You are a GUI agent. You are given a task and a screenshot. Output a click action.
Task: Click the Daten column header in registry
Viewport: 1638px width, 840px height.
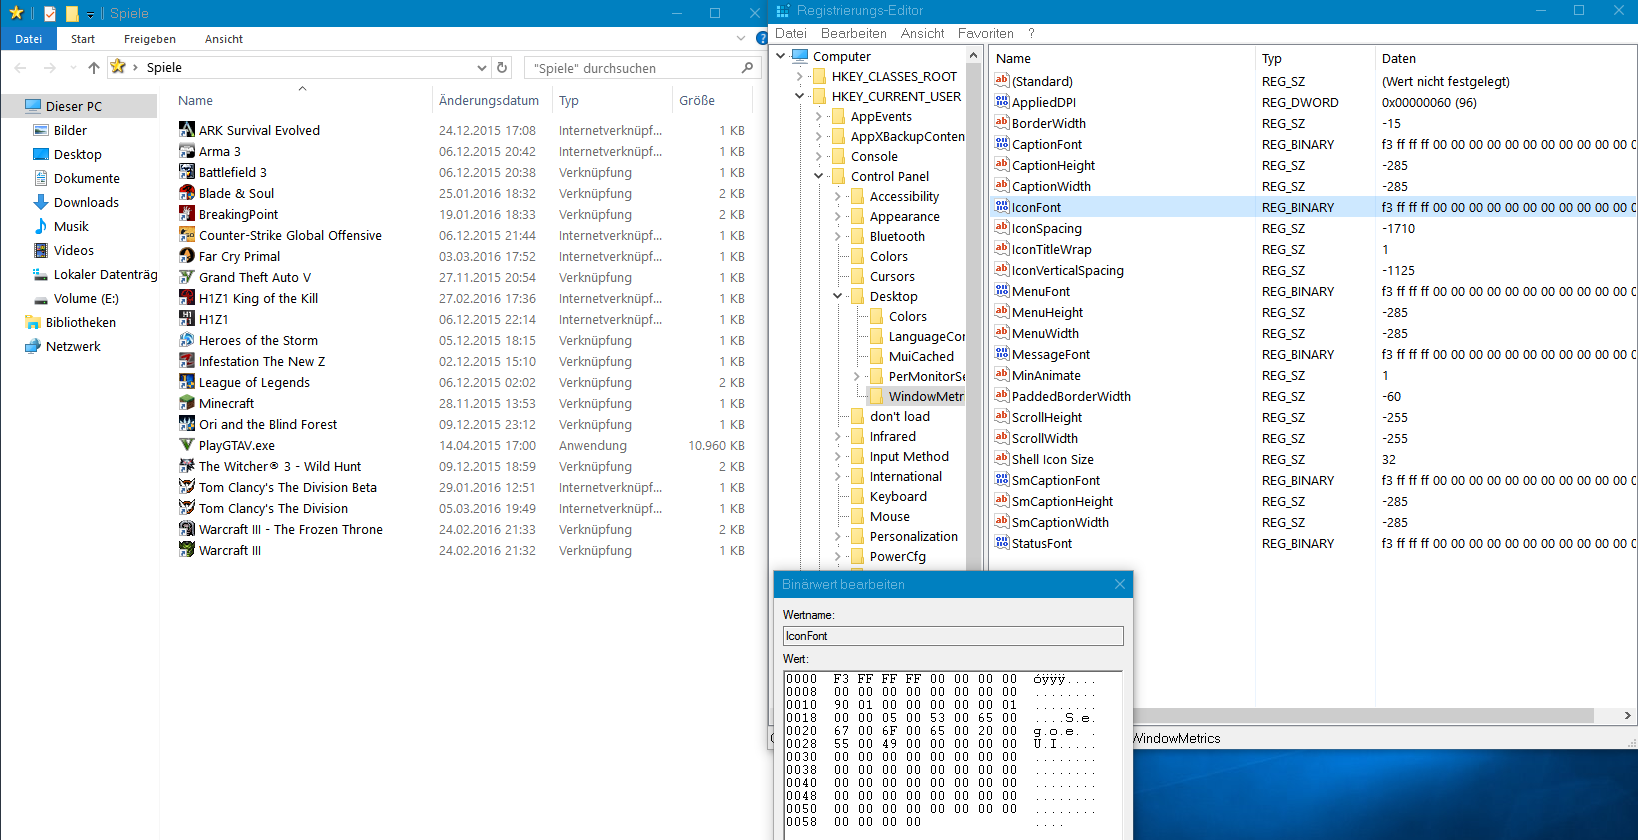tap(1399, 58)
